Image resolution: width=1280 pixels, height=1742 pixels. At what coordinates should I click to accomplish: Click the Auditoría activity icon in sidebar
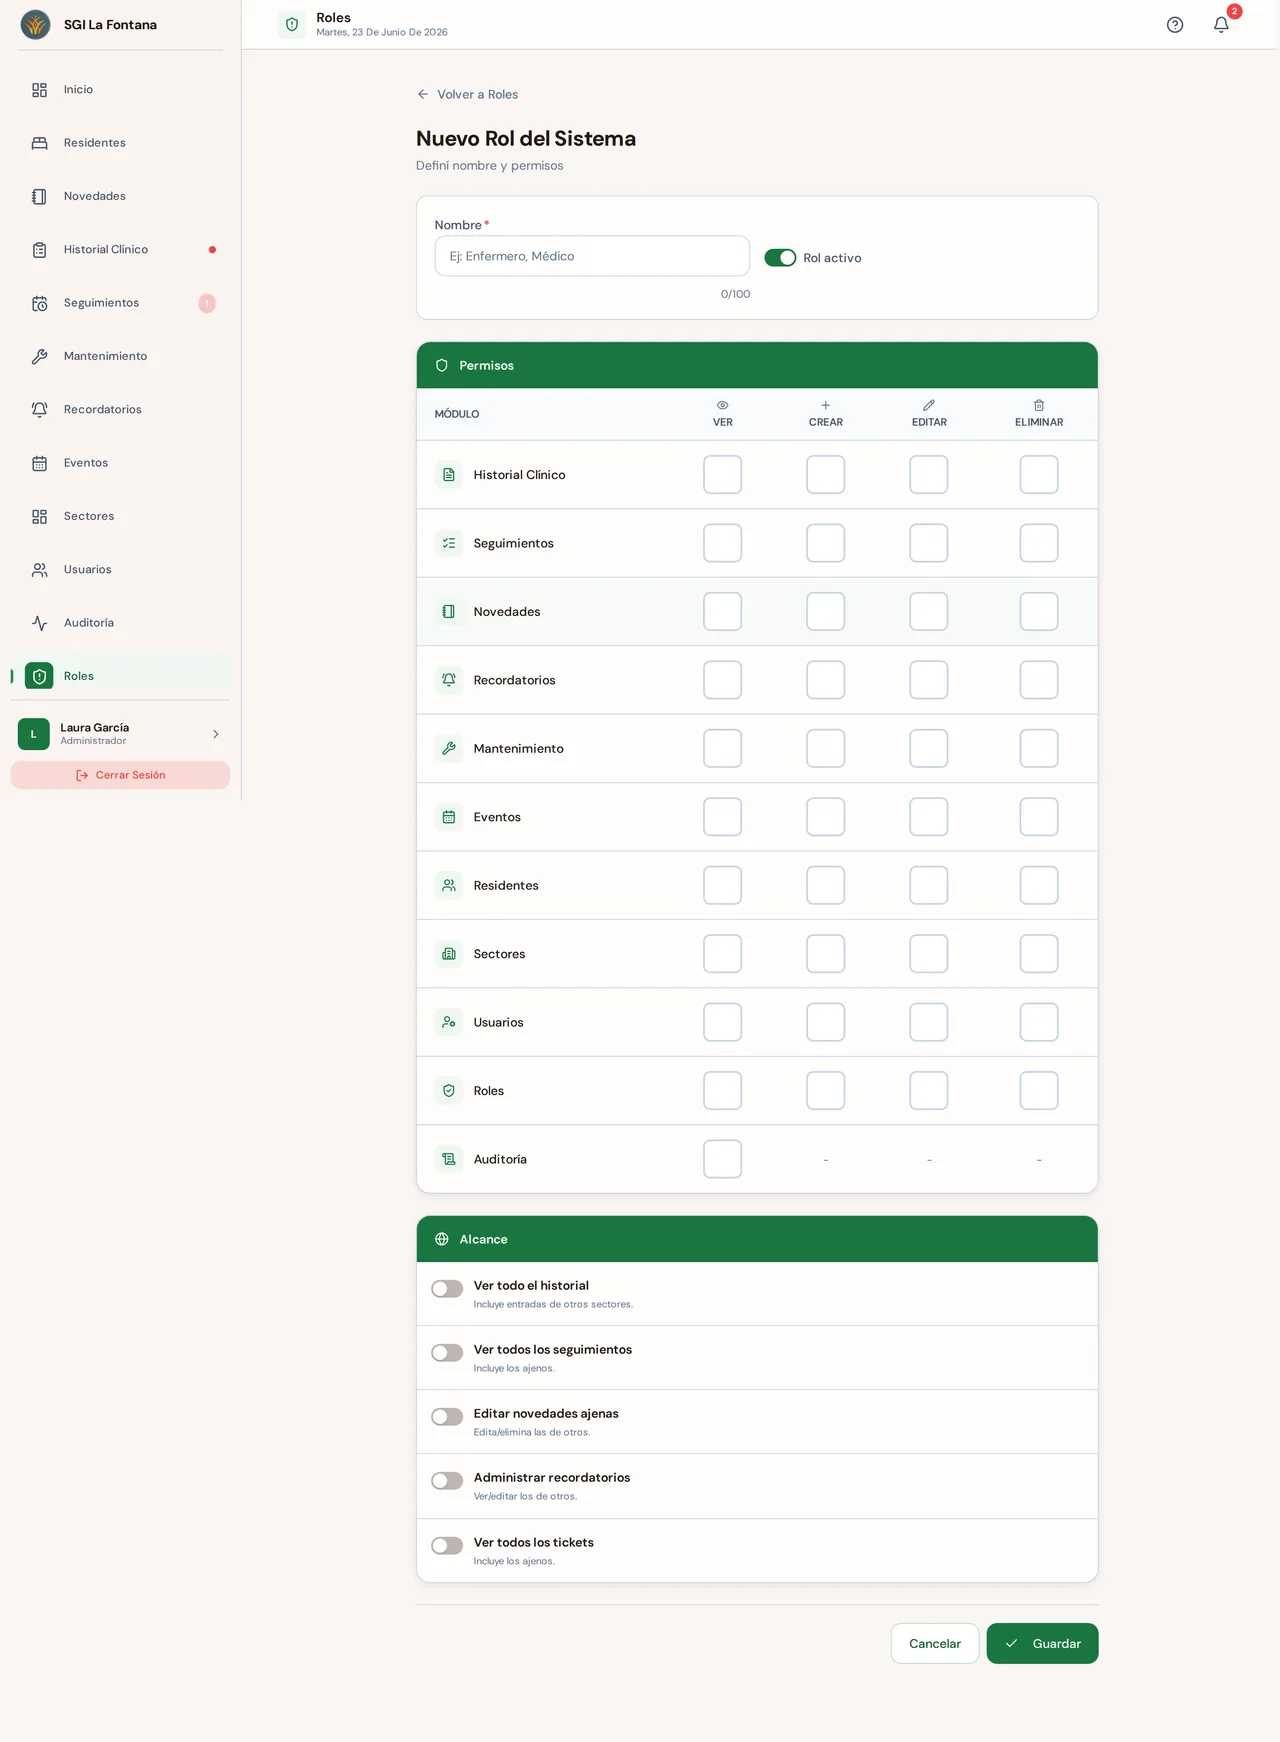(39, 623)
